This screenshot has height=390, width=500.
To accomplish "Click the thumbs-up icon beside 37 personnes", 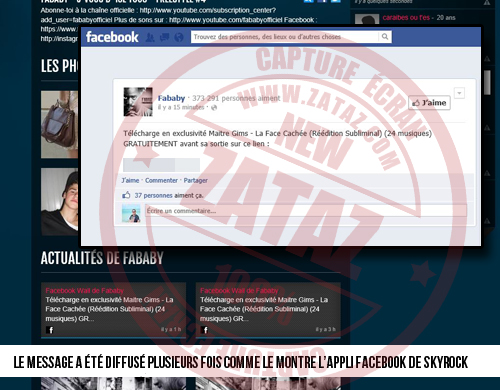I will [x=126, y=195].
